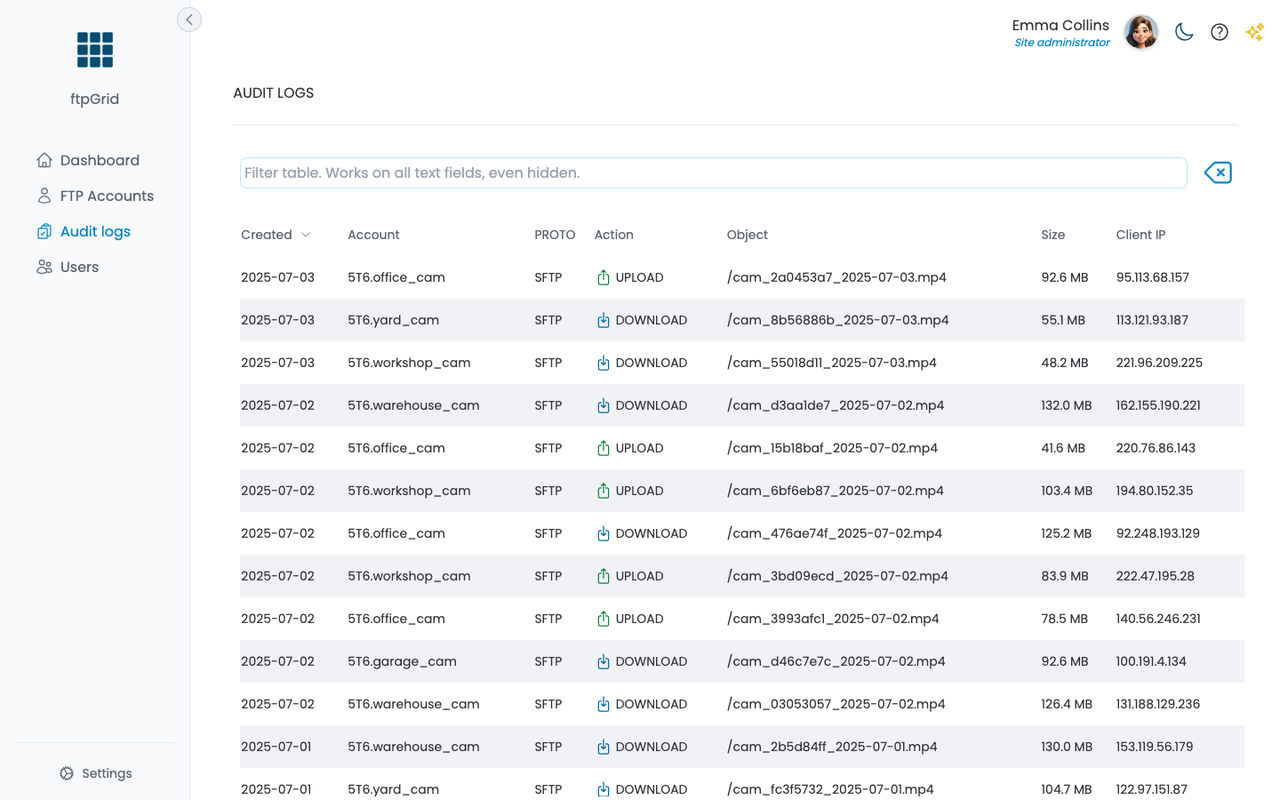This screenshot has height=800, width=1280.
Task: Click the Users group icon
Action: click(44, 267)
